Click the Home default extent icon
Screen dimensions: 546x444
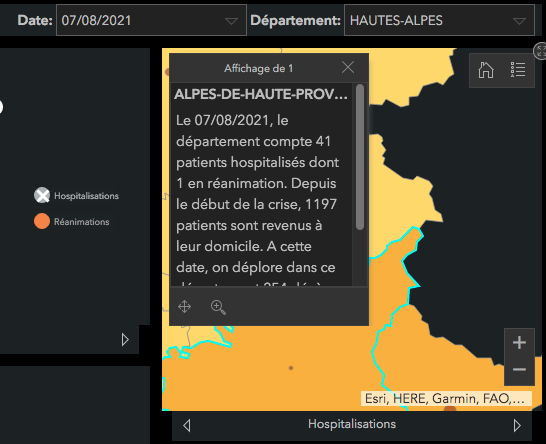pyautogui.click(x=486, y=70)
